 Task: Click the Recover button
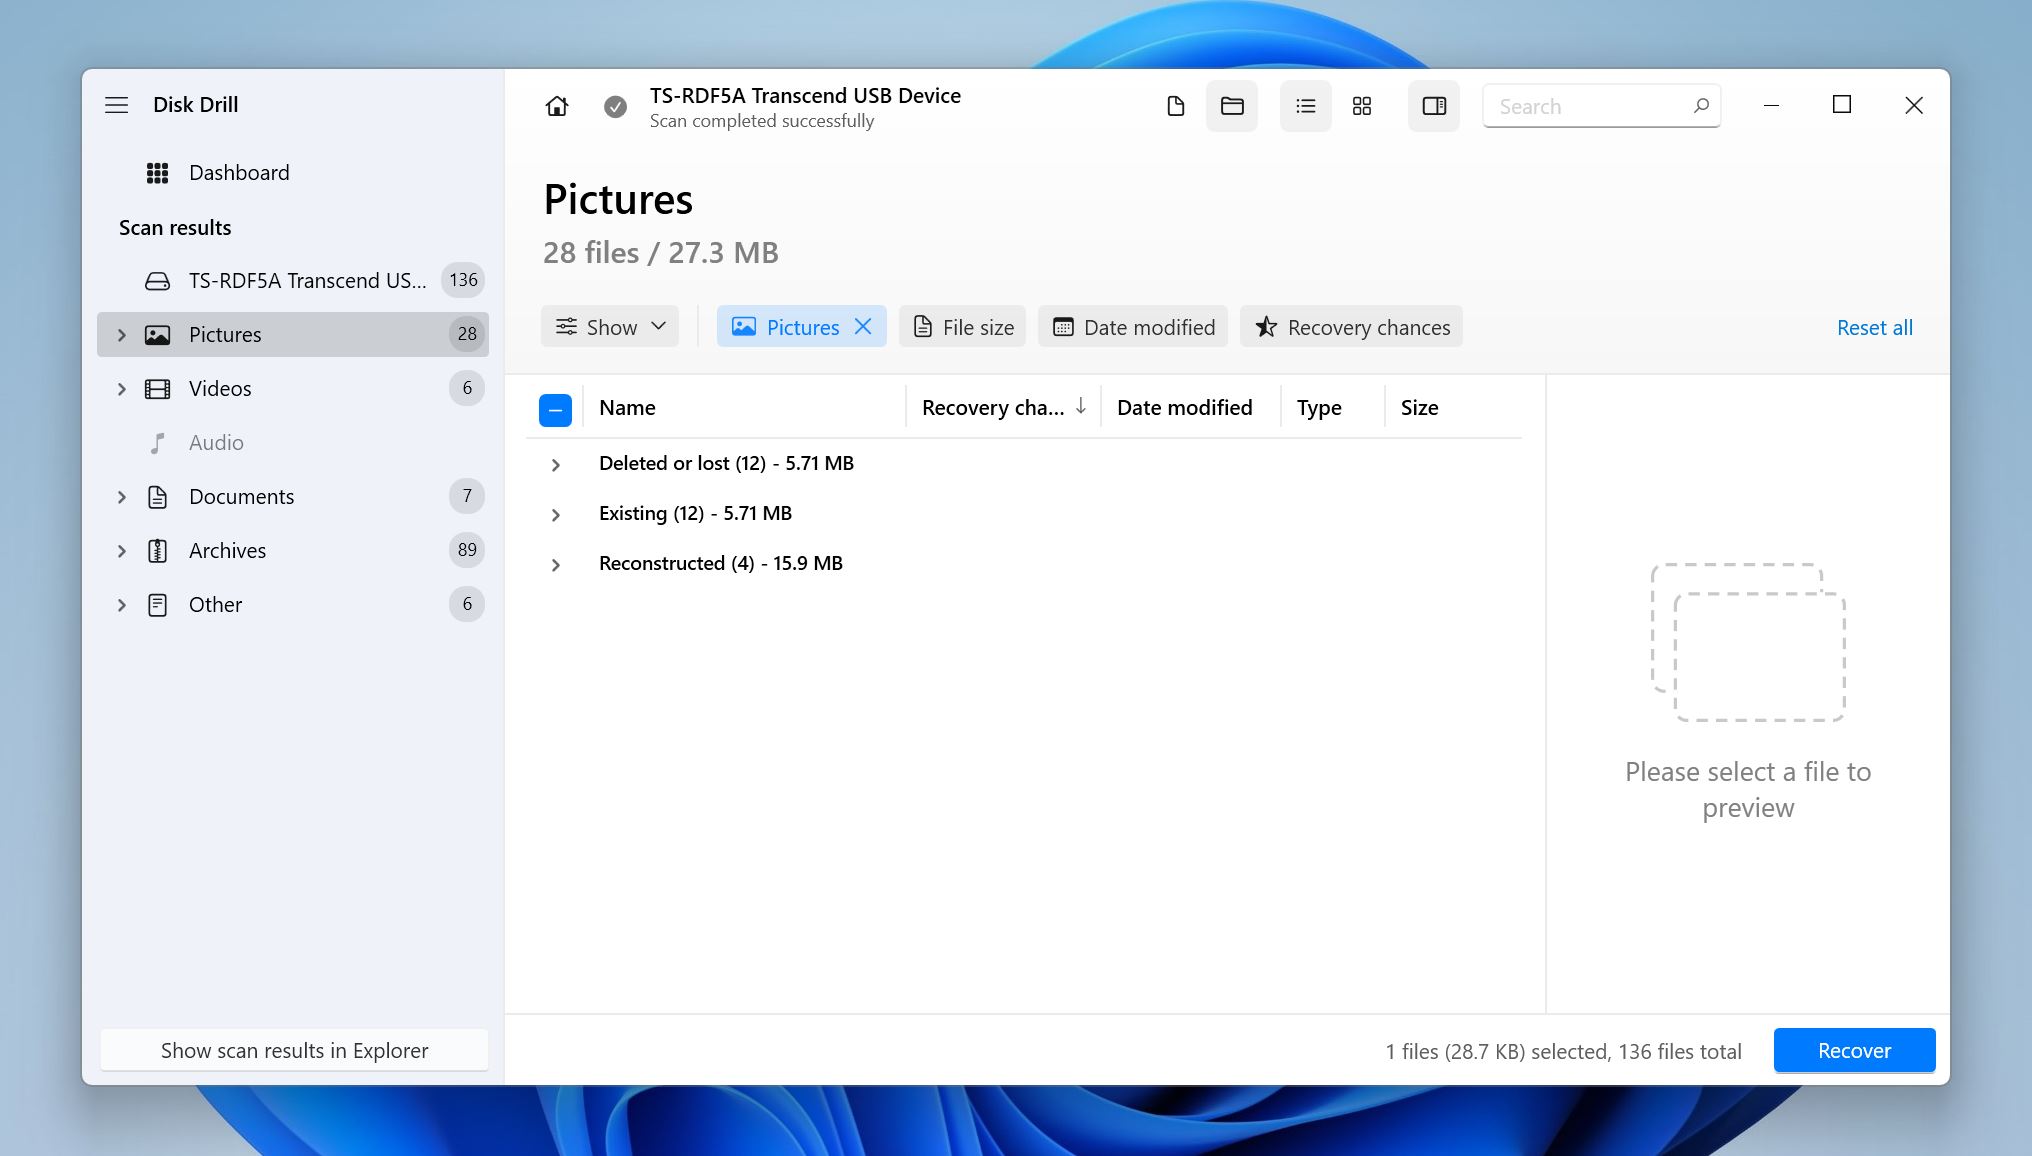(x=1855, y=1050)
